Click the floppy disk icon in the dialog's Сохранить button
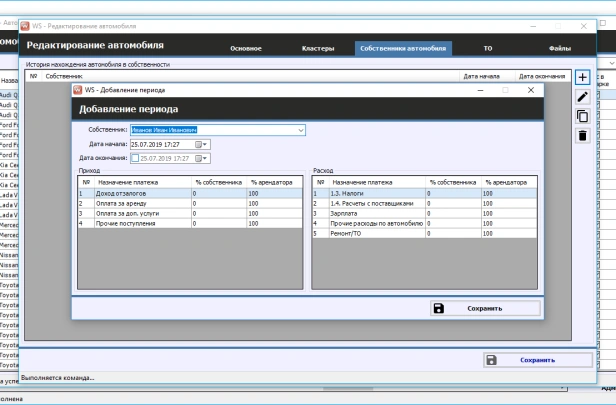Screen dimensions: 616x405 (439, 308)
